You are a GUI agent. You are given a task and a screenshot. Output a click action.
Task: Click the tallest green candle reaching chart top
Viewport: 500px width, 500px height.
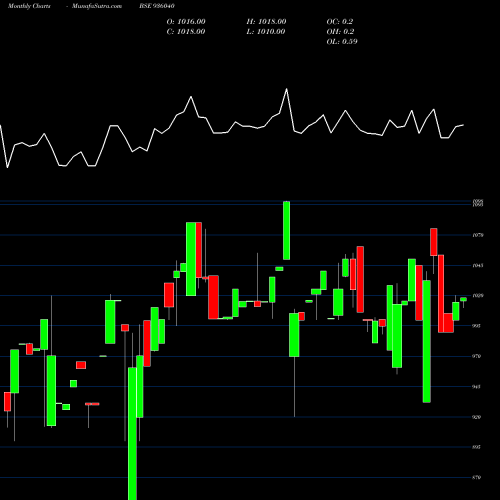(x=286, y=230)
